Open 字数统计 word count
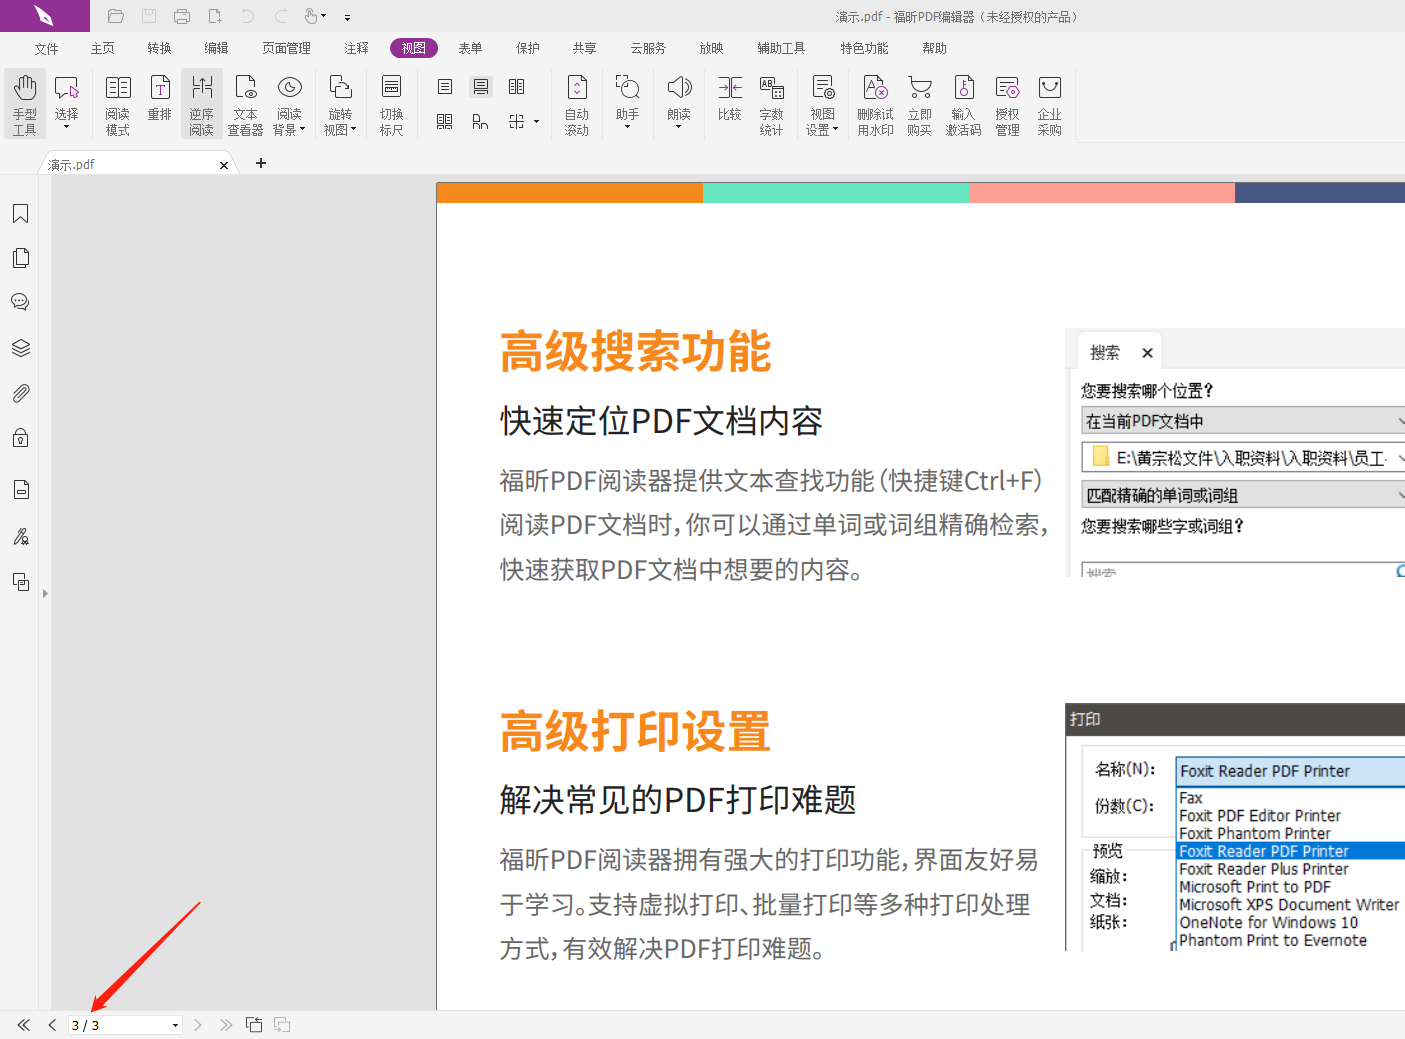The height and width of the screenshot is (1039, 1405). [772, 104]
